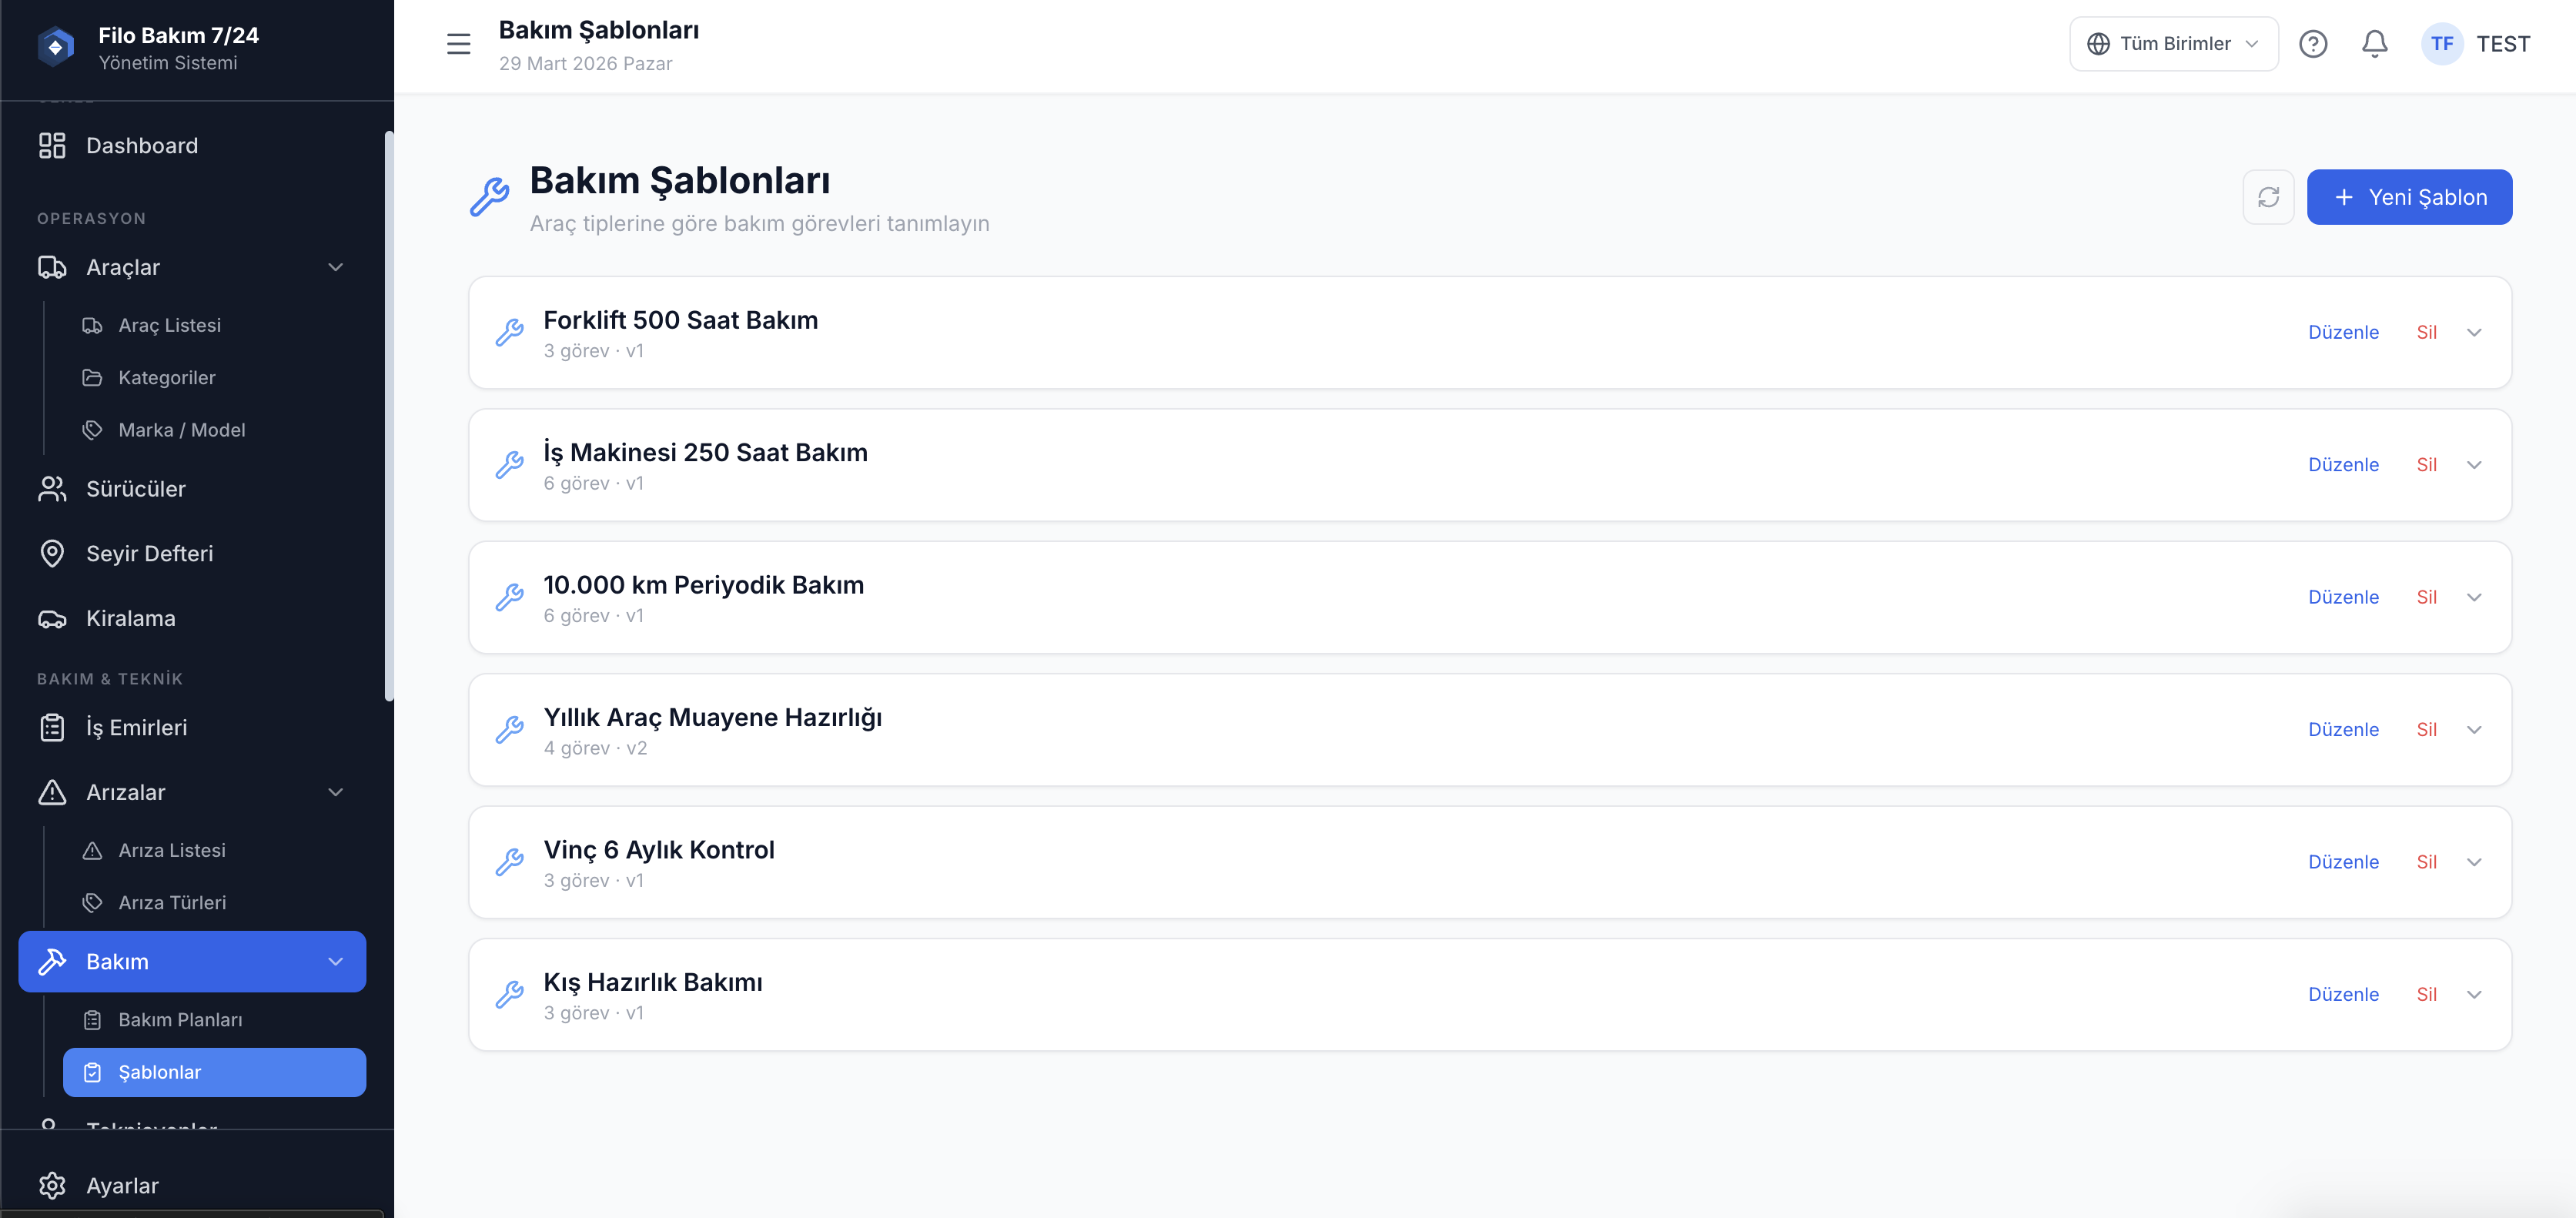Collapse the Araçlar sidebar section
The image size is (2576, 1218).
click(336, 267)
